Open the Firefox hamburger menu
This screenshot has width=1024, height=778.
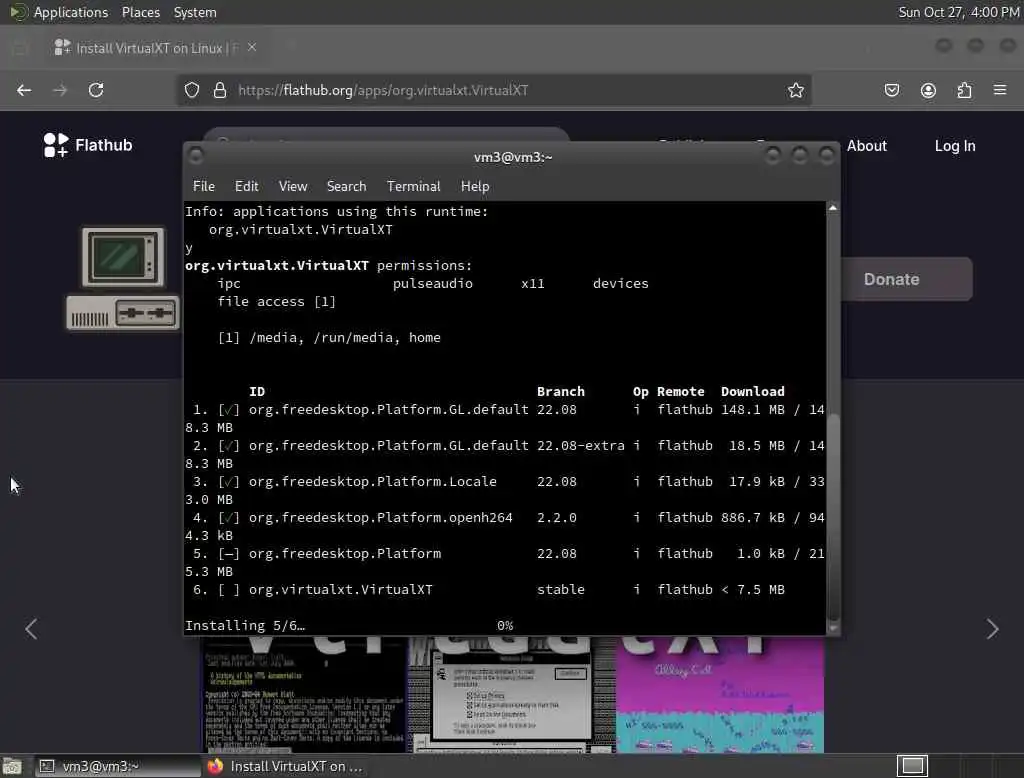(x=1000, y=90)
